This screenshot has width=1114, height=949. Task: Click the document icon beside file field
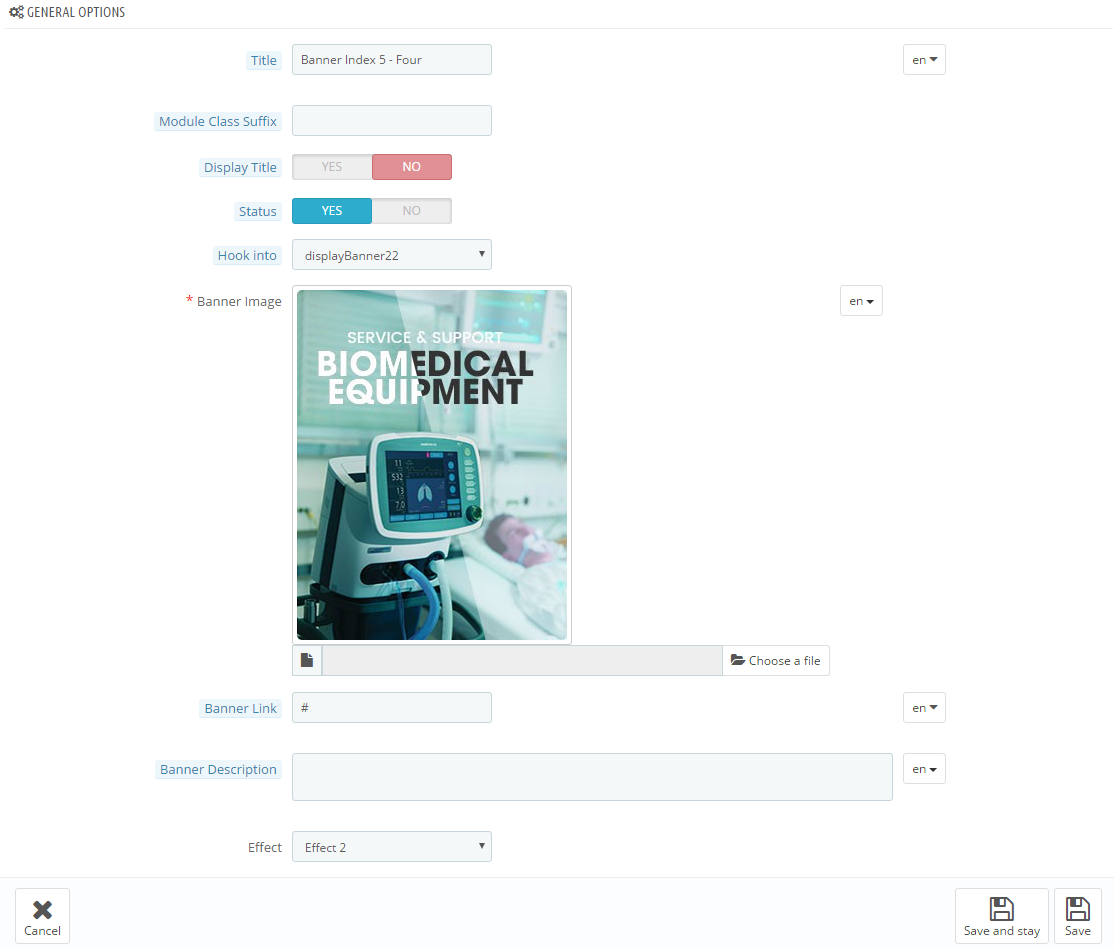(x=307, y=661)
